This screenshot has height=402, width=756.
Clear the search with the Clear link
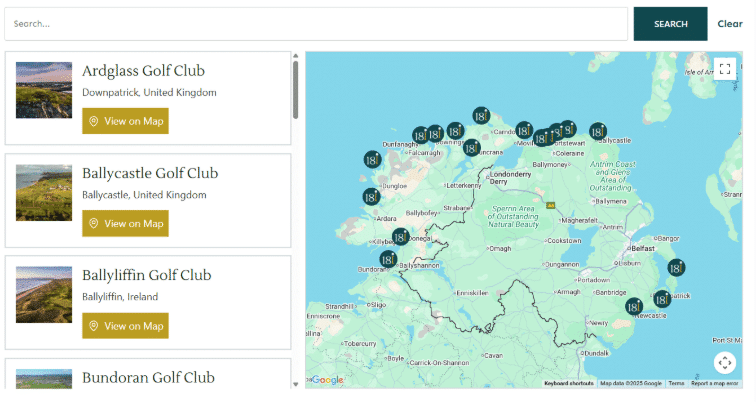[729, 24]
